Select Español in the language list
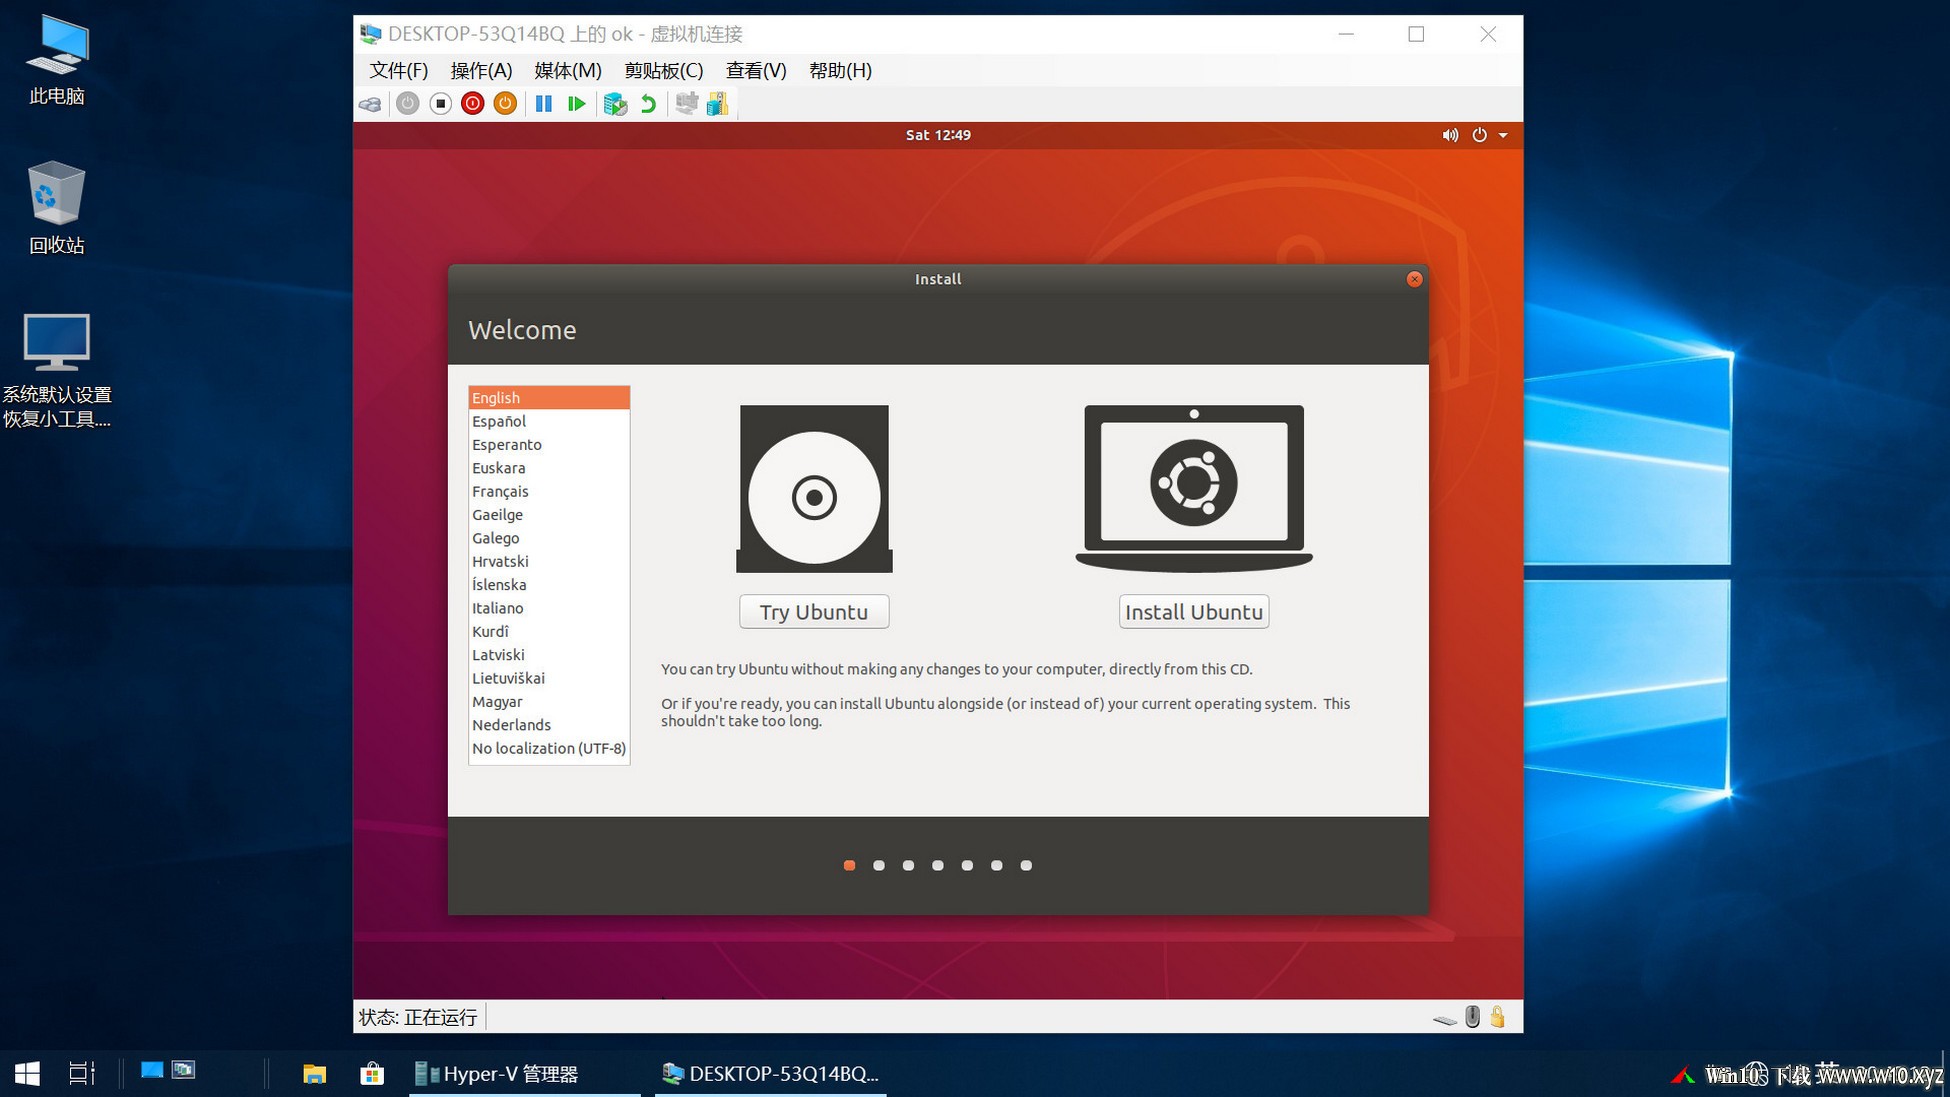 point(549,422)
